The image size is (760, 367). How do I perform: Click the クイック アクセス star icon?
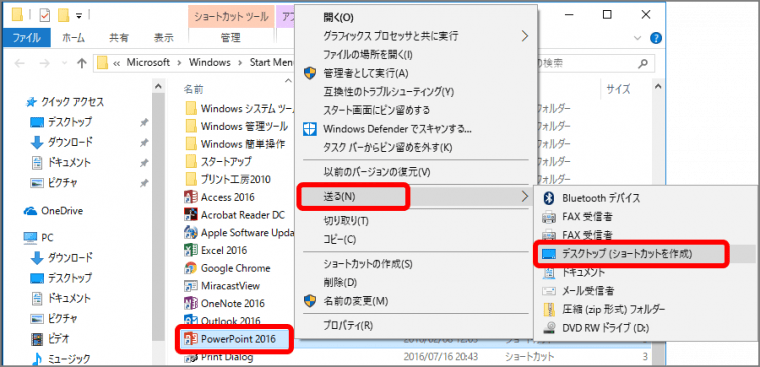coord(31,102)
